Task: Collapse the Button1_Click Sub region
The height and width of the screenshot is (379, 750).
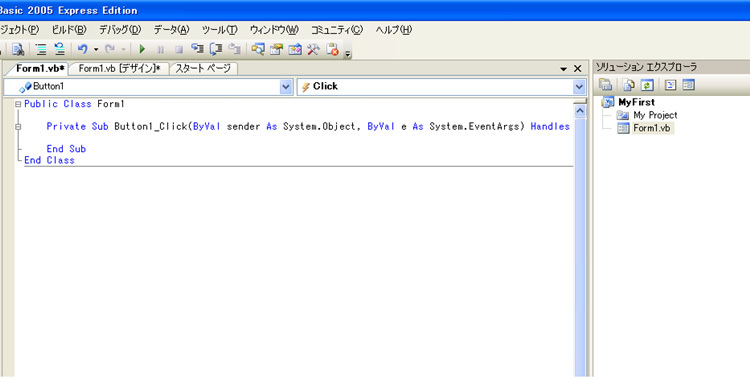Action: point(18,127)
